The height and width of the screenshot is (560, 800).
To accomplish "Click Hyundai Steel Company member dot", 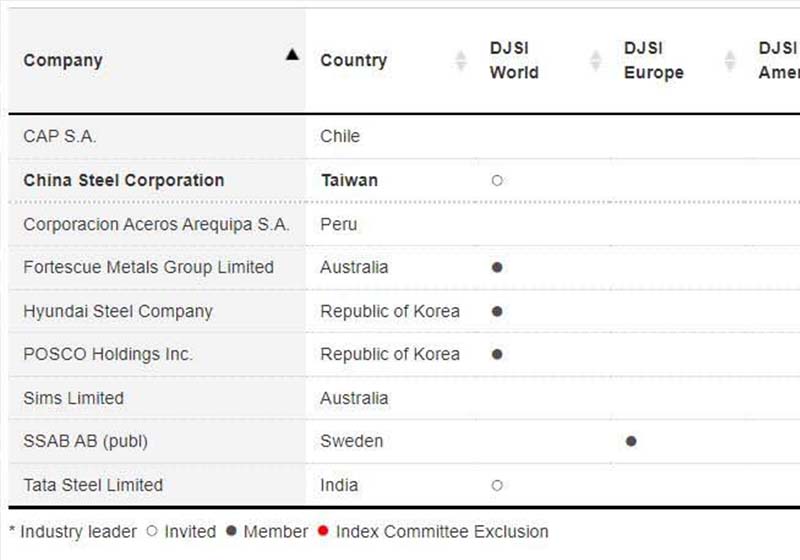I will [x=497, y=311].
